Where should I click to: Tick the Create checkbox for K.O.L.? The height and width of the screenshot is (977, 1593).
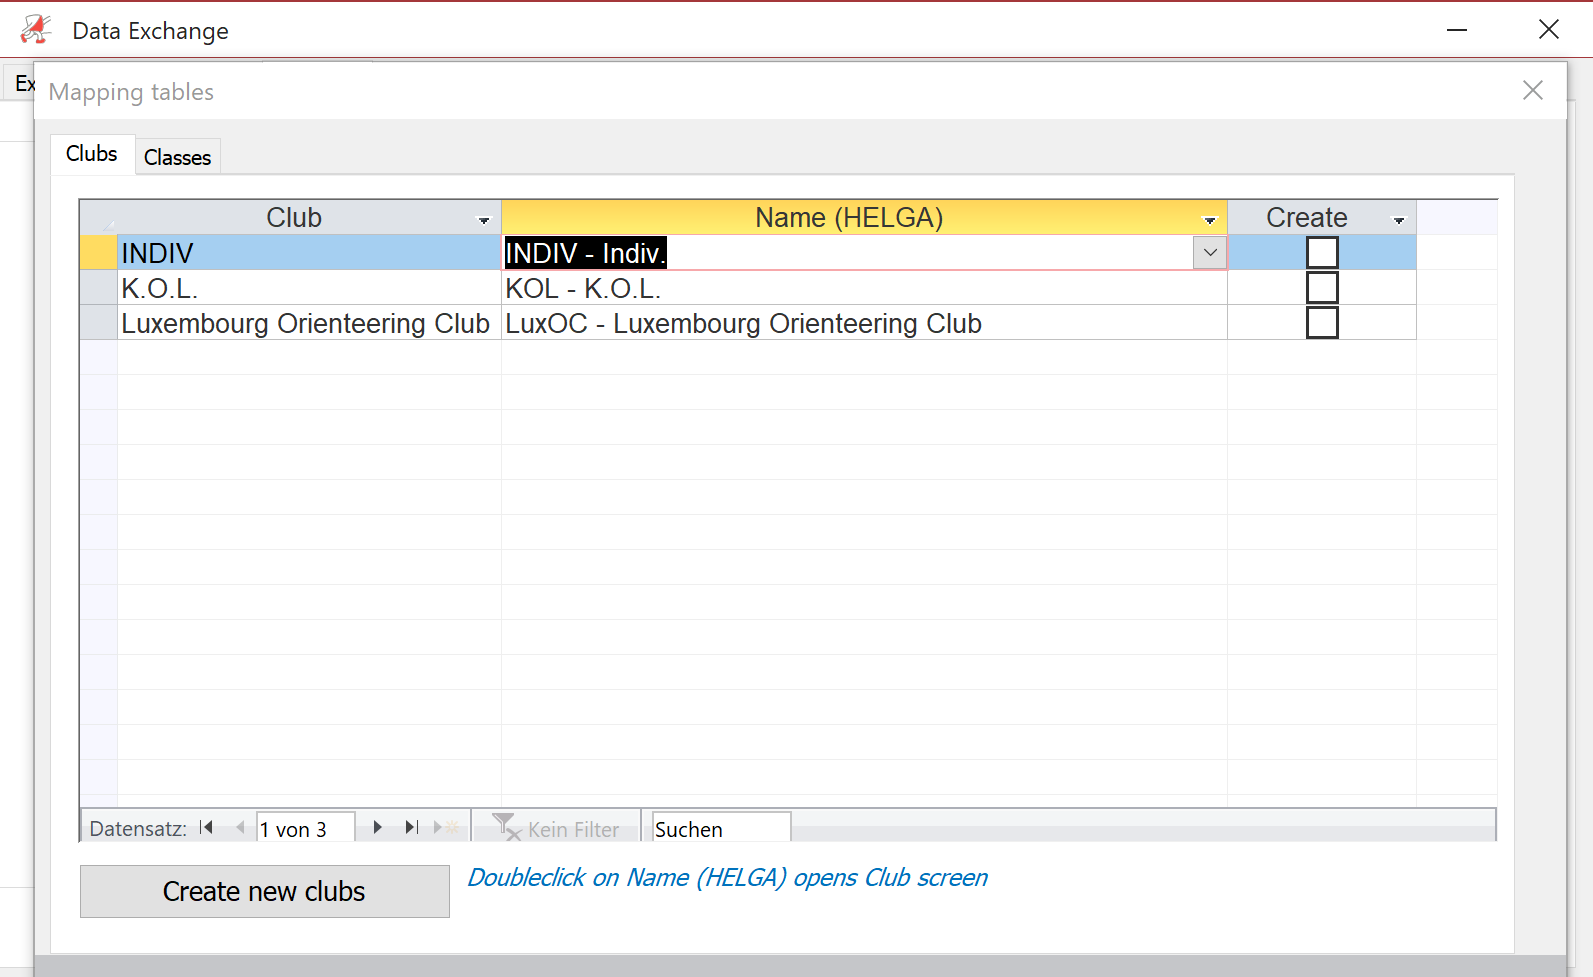coord(1322,288)
